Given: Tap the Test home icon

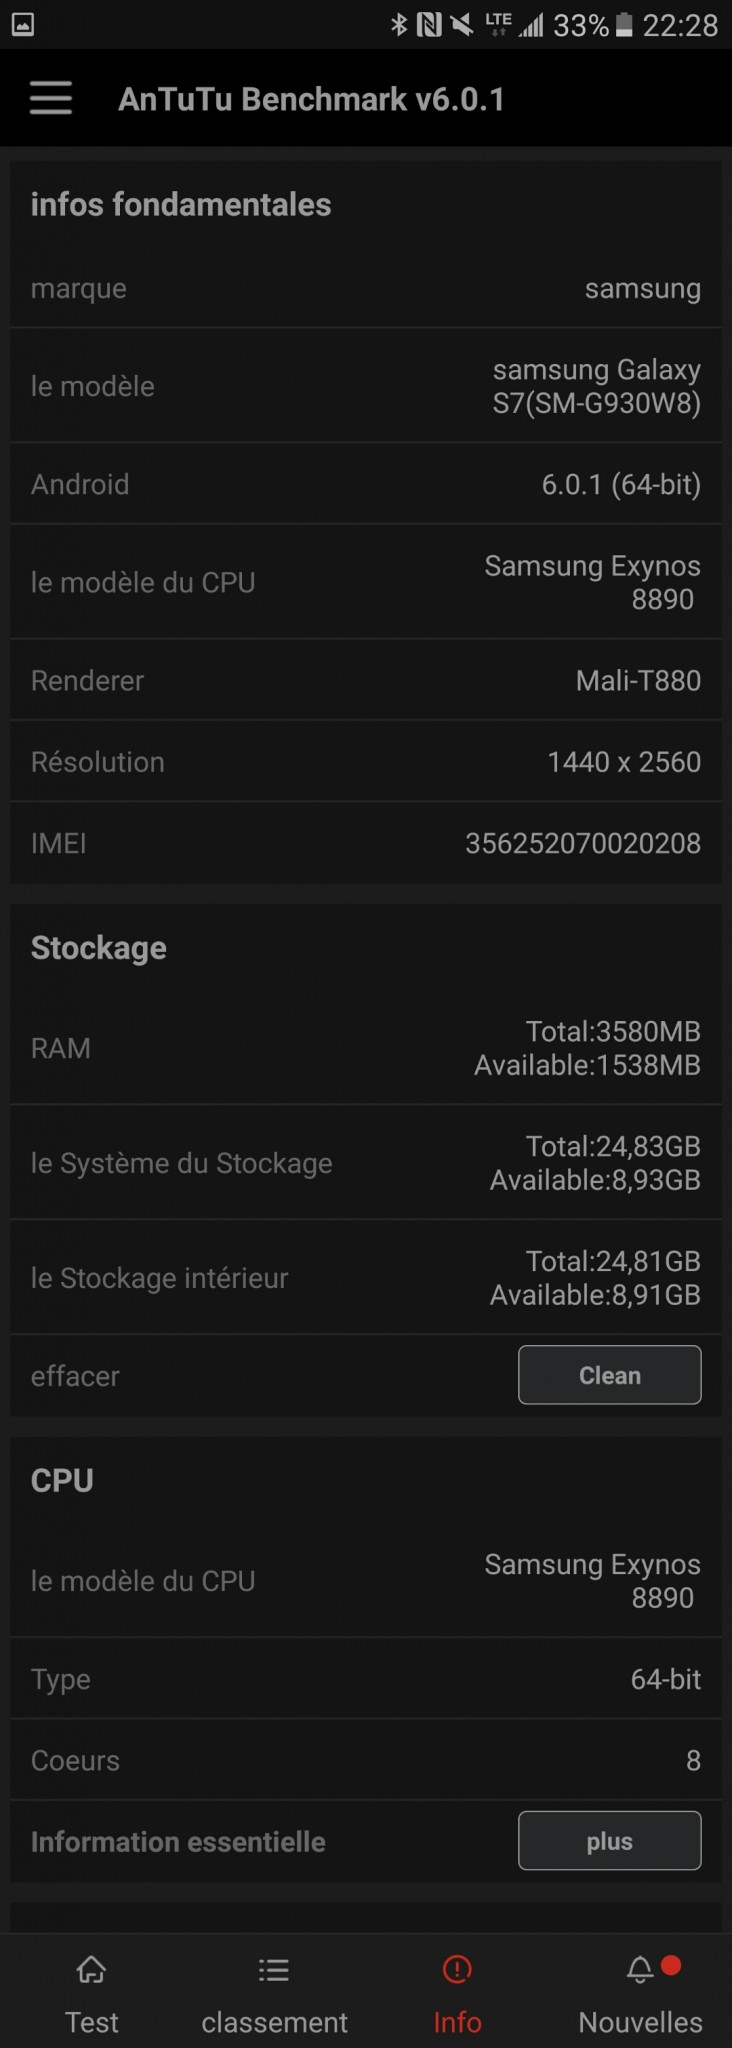Looking at the screenshot, I should tap(92, 1970).
